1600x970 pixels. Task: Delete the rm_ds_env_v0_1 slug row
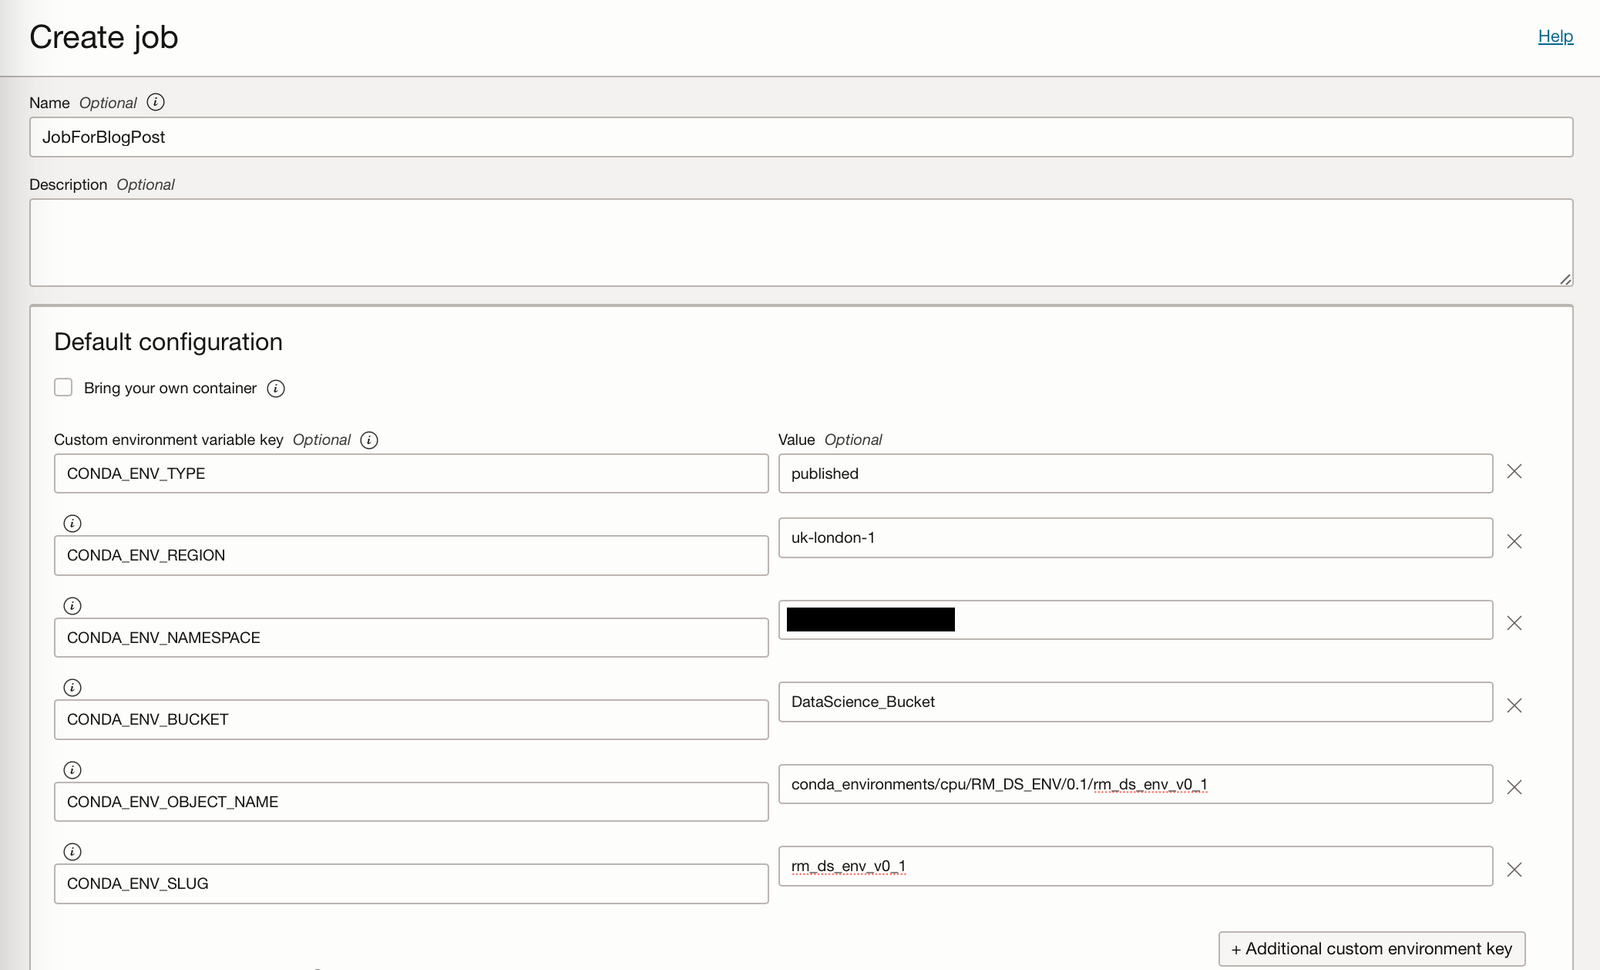point(1514,867)
